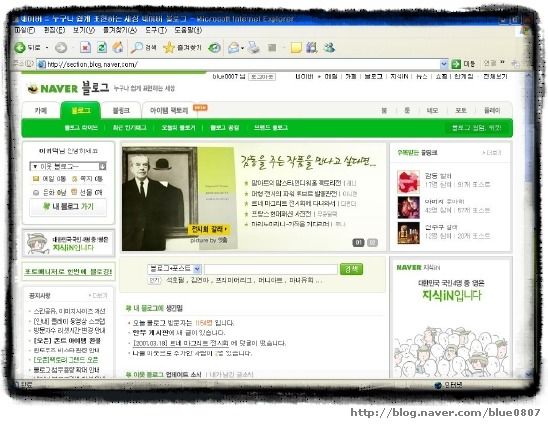Click the 플레이 link in right tab bar
The height and width of the screenshot is (434, 548).
coord(492,110)
